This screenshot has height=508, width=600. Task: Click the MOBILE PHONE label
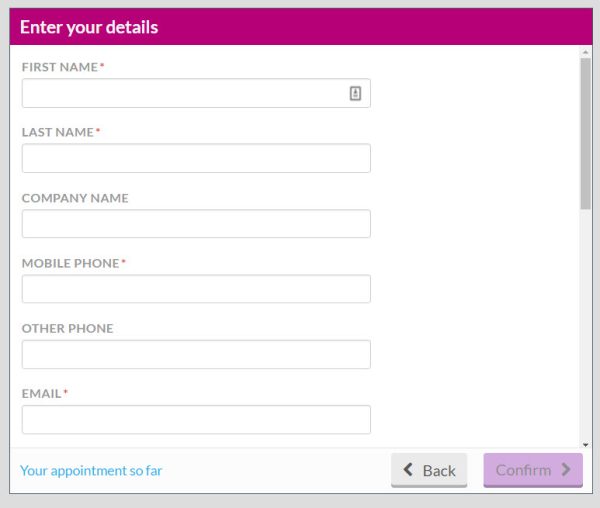coord(70,263)
